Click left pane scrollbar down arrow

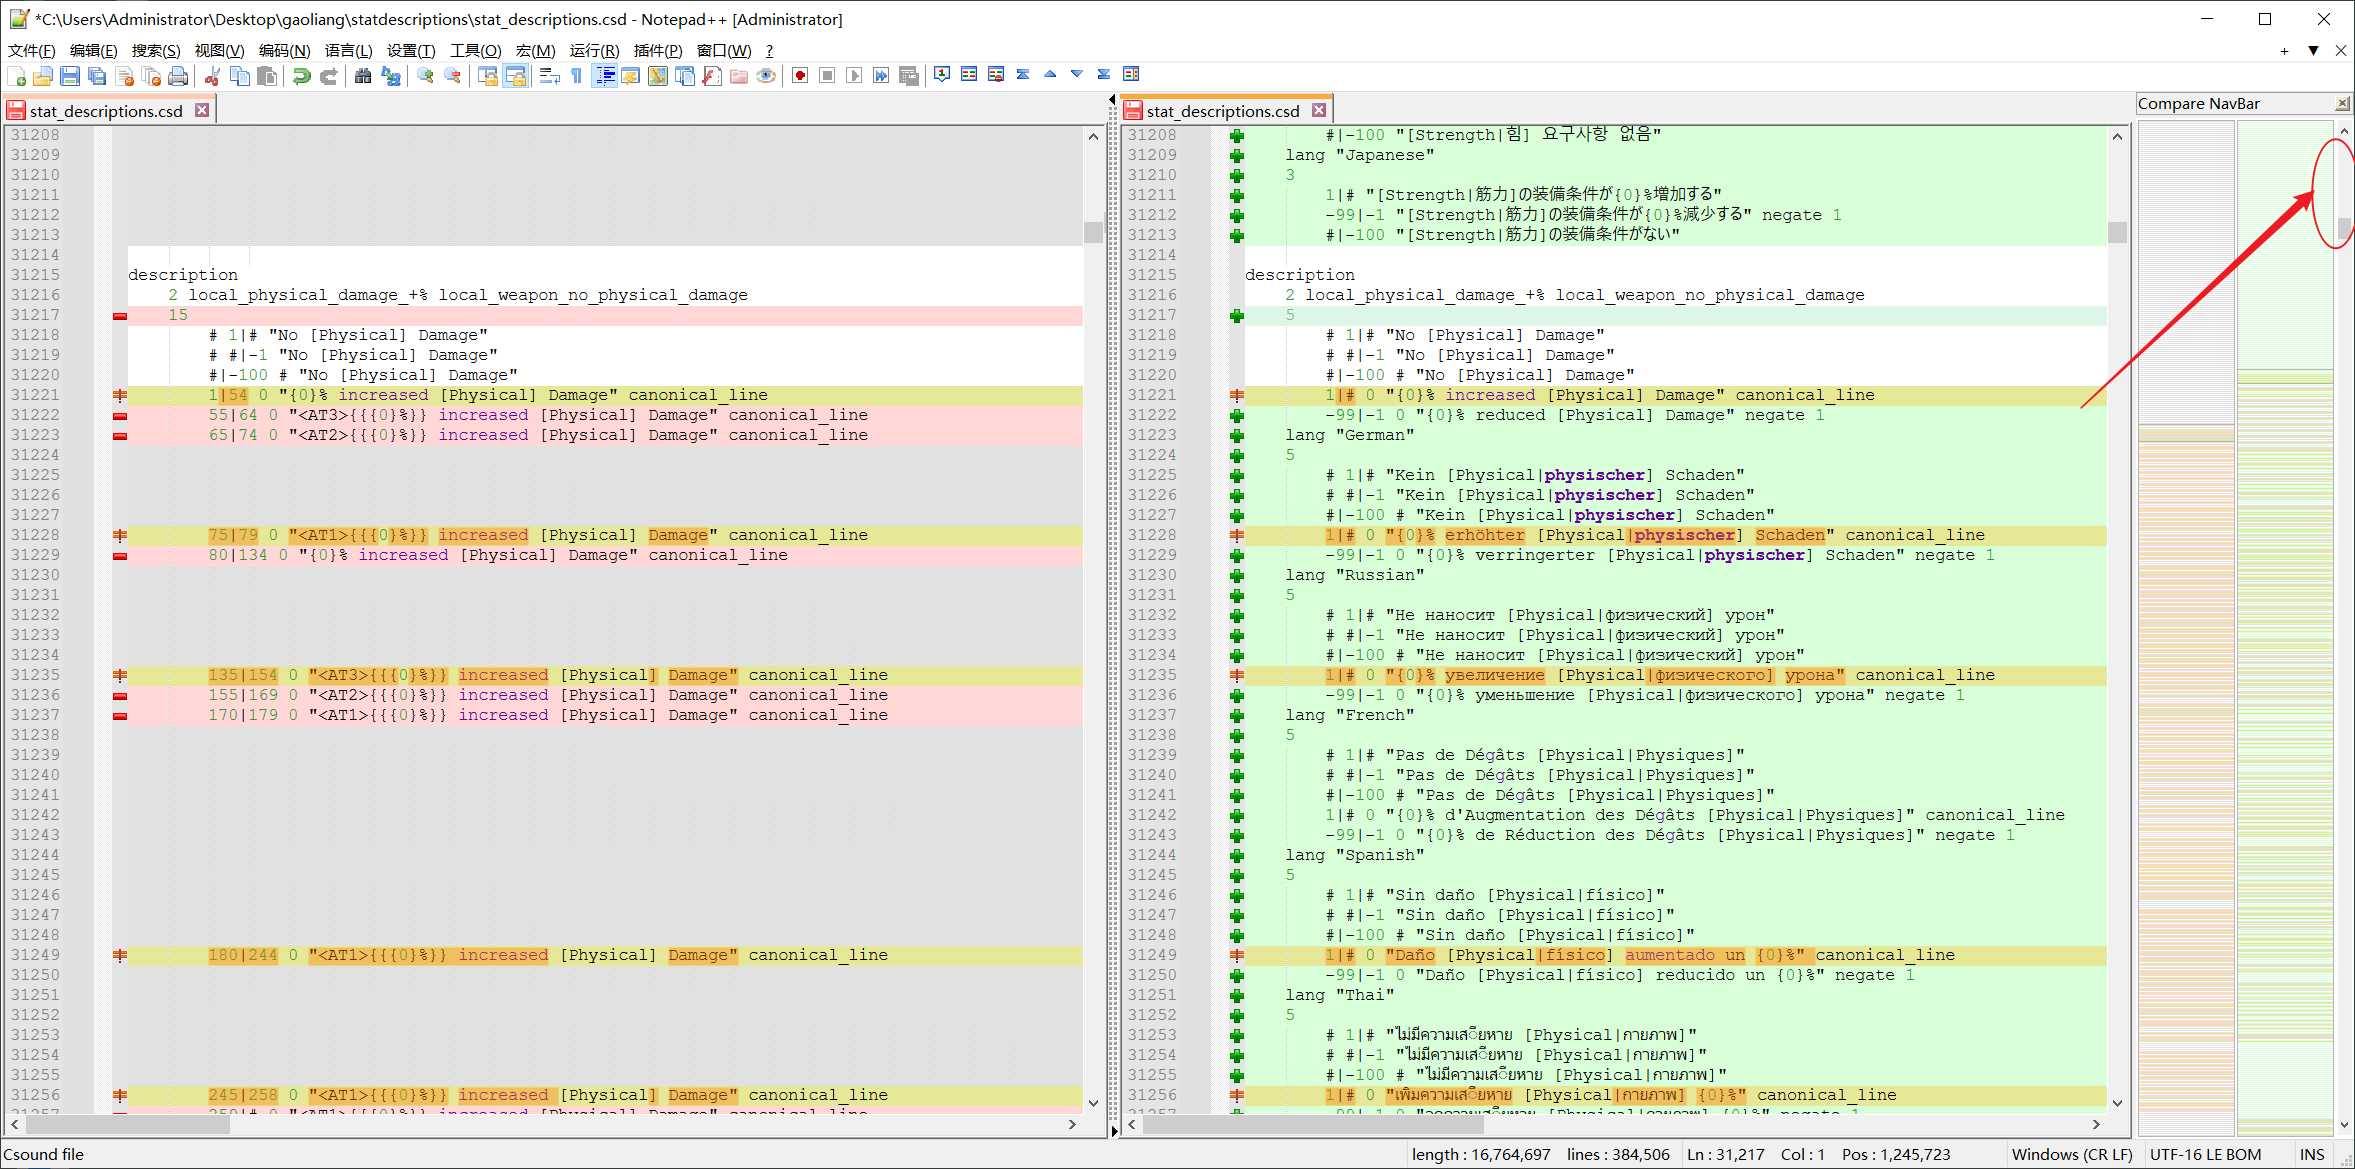click(1093, 1103)
